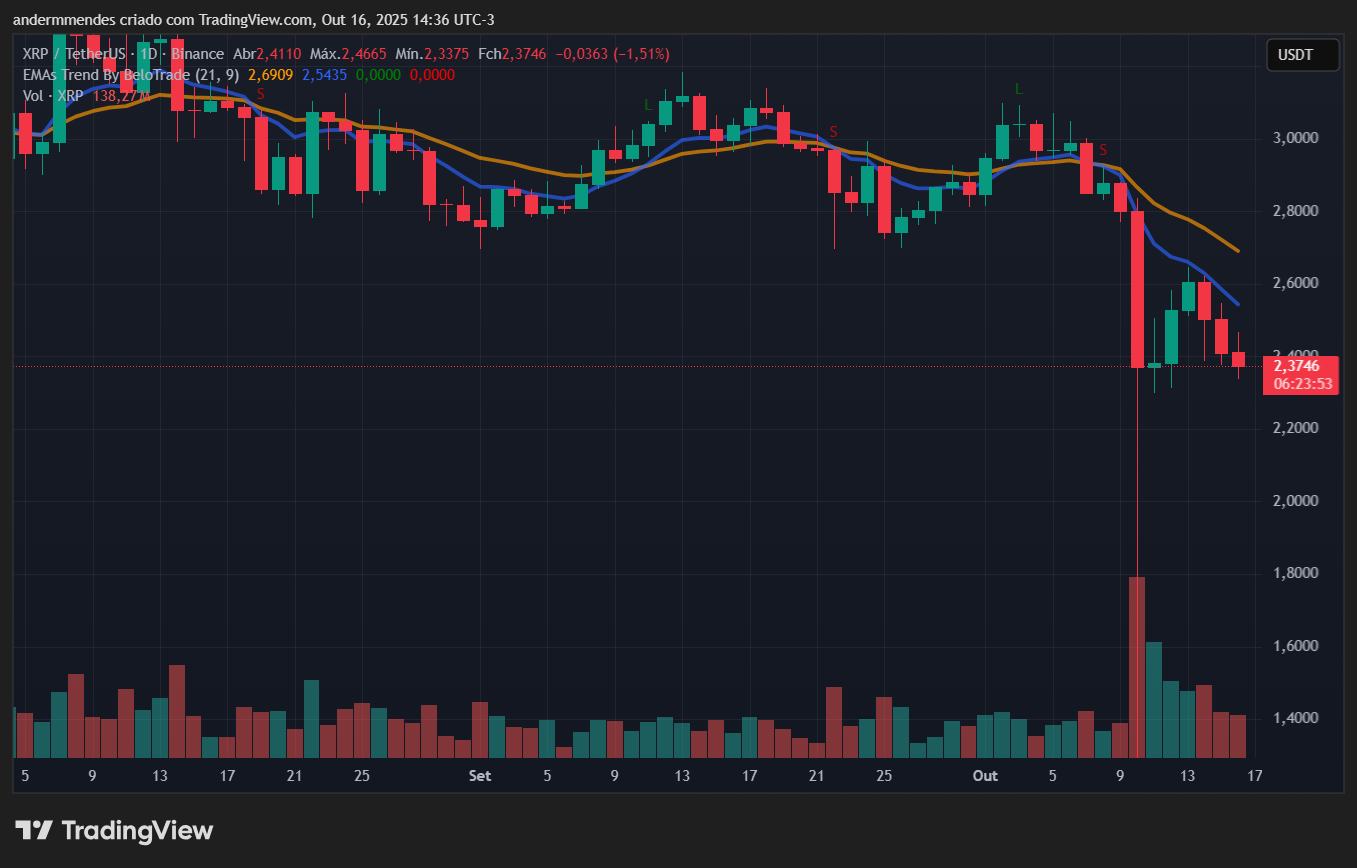The width and height of the screenshot is (1357, 868).
Task: Click the 3,0000 price axis label
Action: (x=1296, y=138)
